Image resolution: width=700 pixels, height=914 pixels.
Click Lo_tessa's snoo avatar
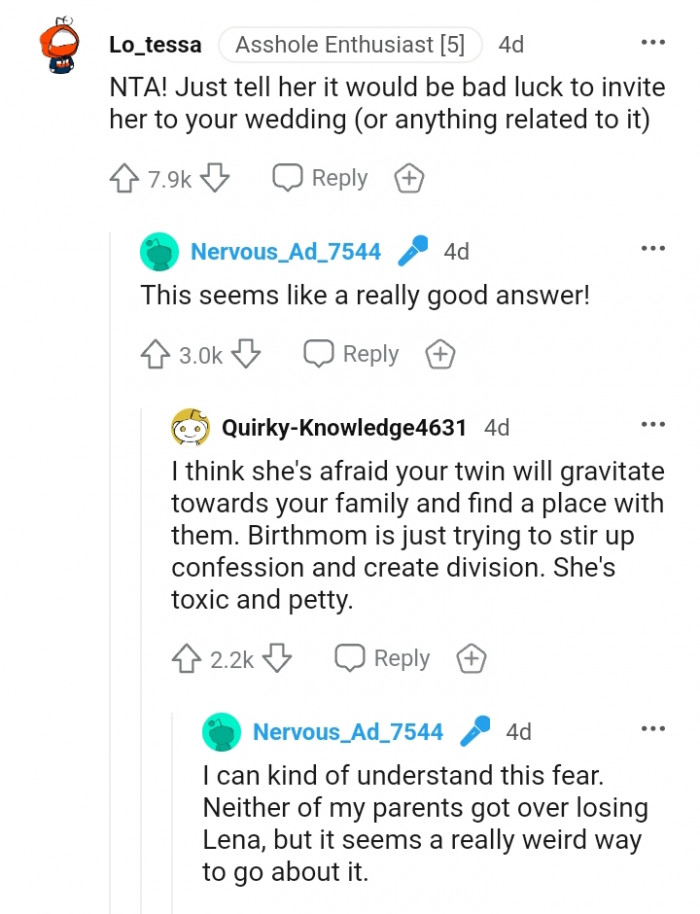(58, 42)
